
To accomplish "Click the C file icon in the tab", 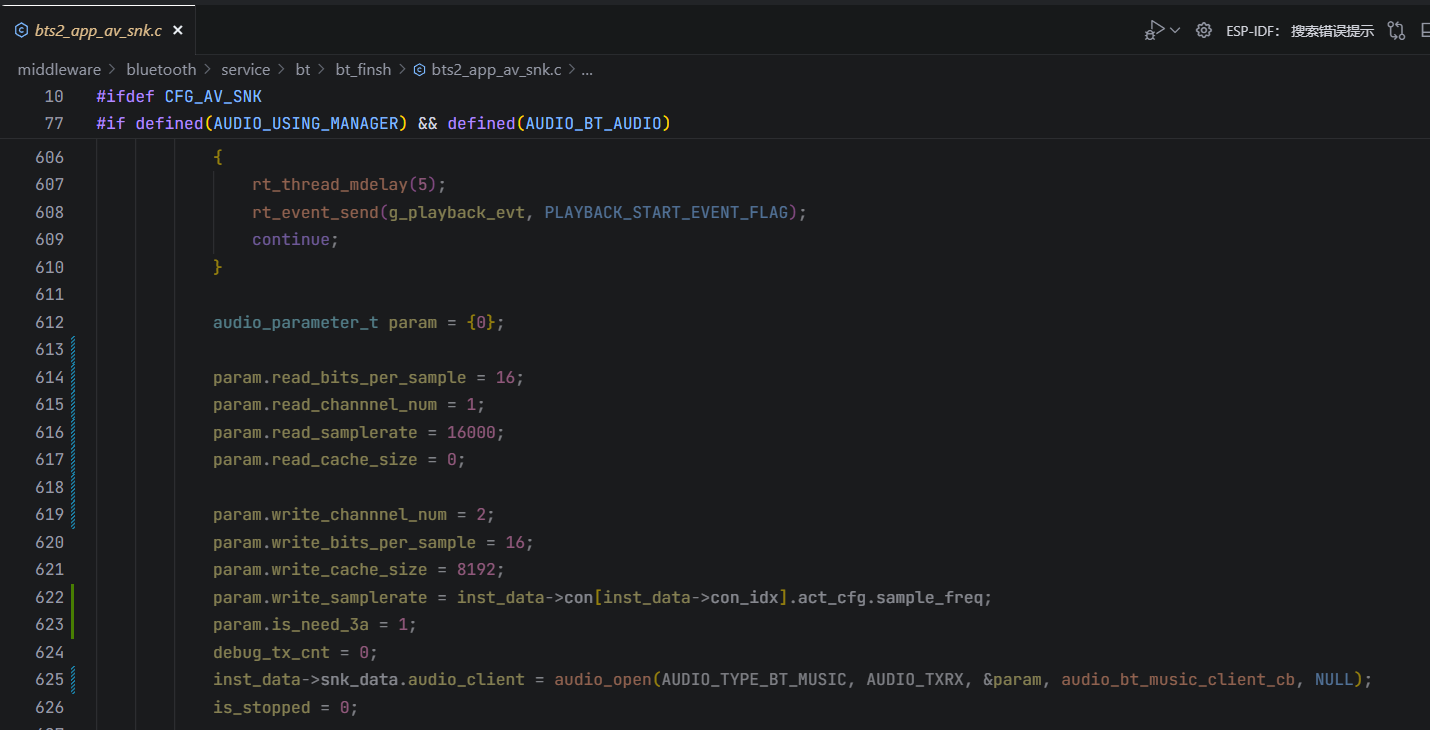I will (21, 30).
